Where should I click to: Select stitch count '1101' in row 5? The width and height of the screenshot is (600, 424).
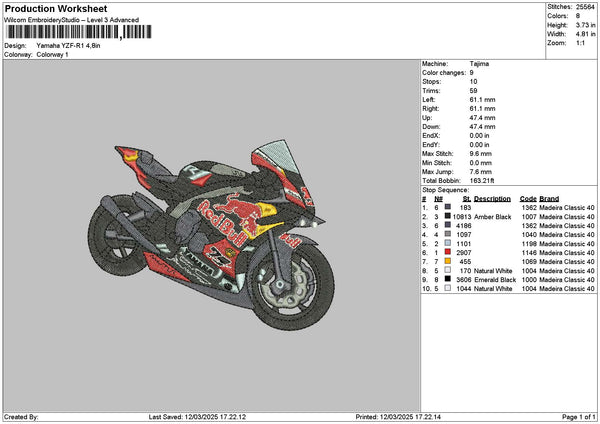click(x=464, y=244)
